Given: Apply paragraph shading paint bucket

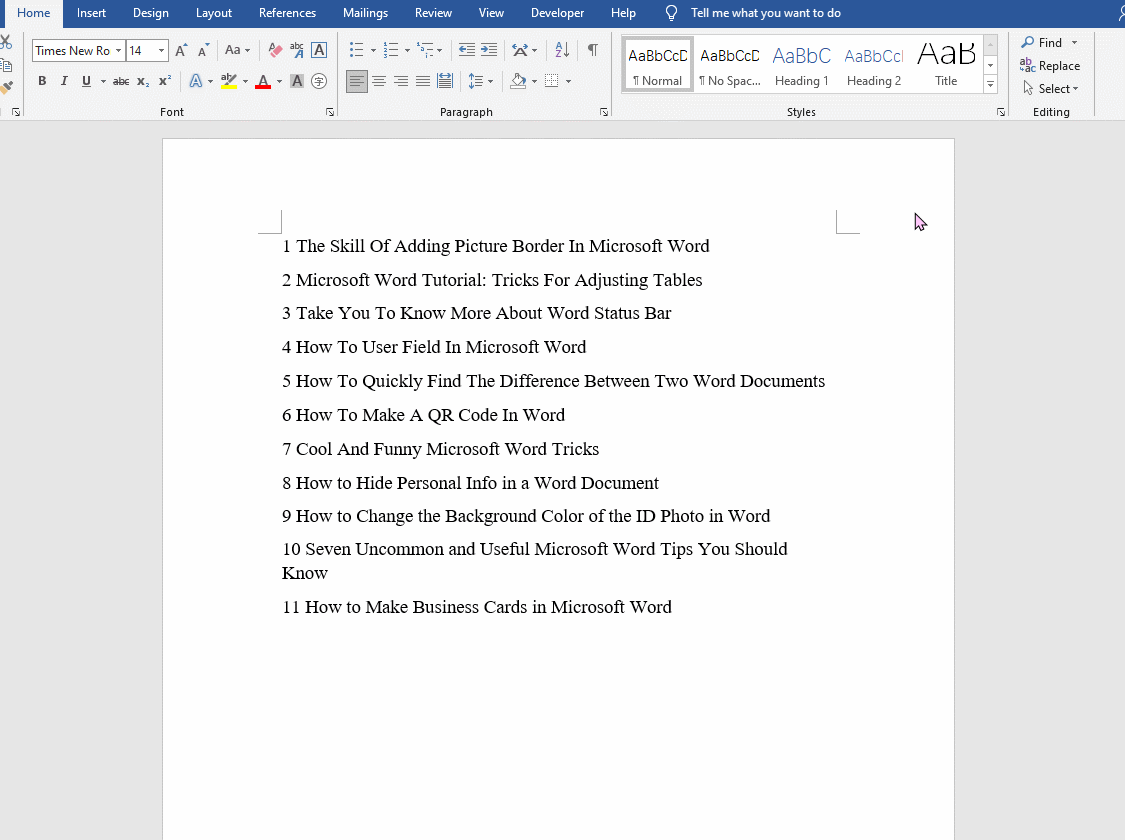Looking at the screenshot, I should pos(518,81).
